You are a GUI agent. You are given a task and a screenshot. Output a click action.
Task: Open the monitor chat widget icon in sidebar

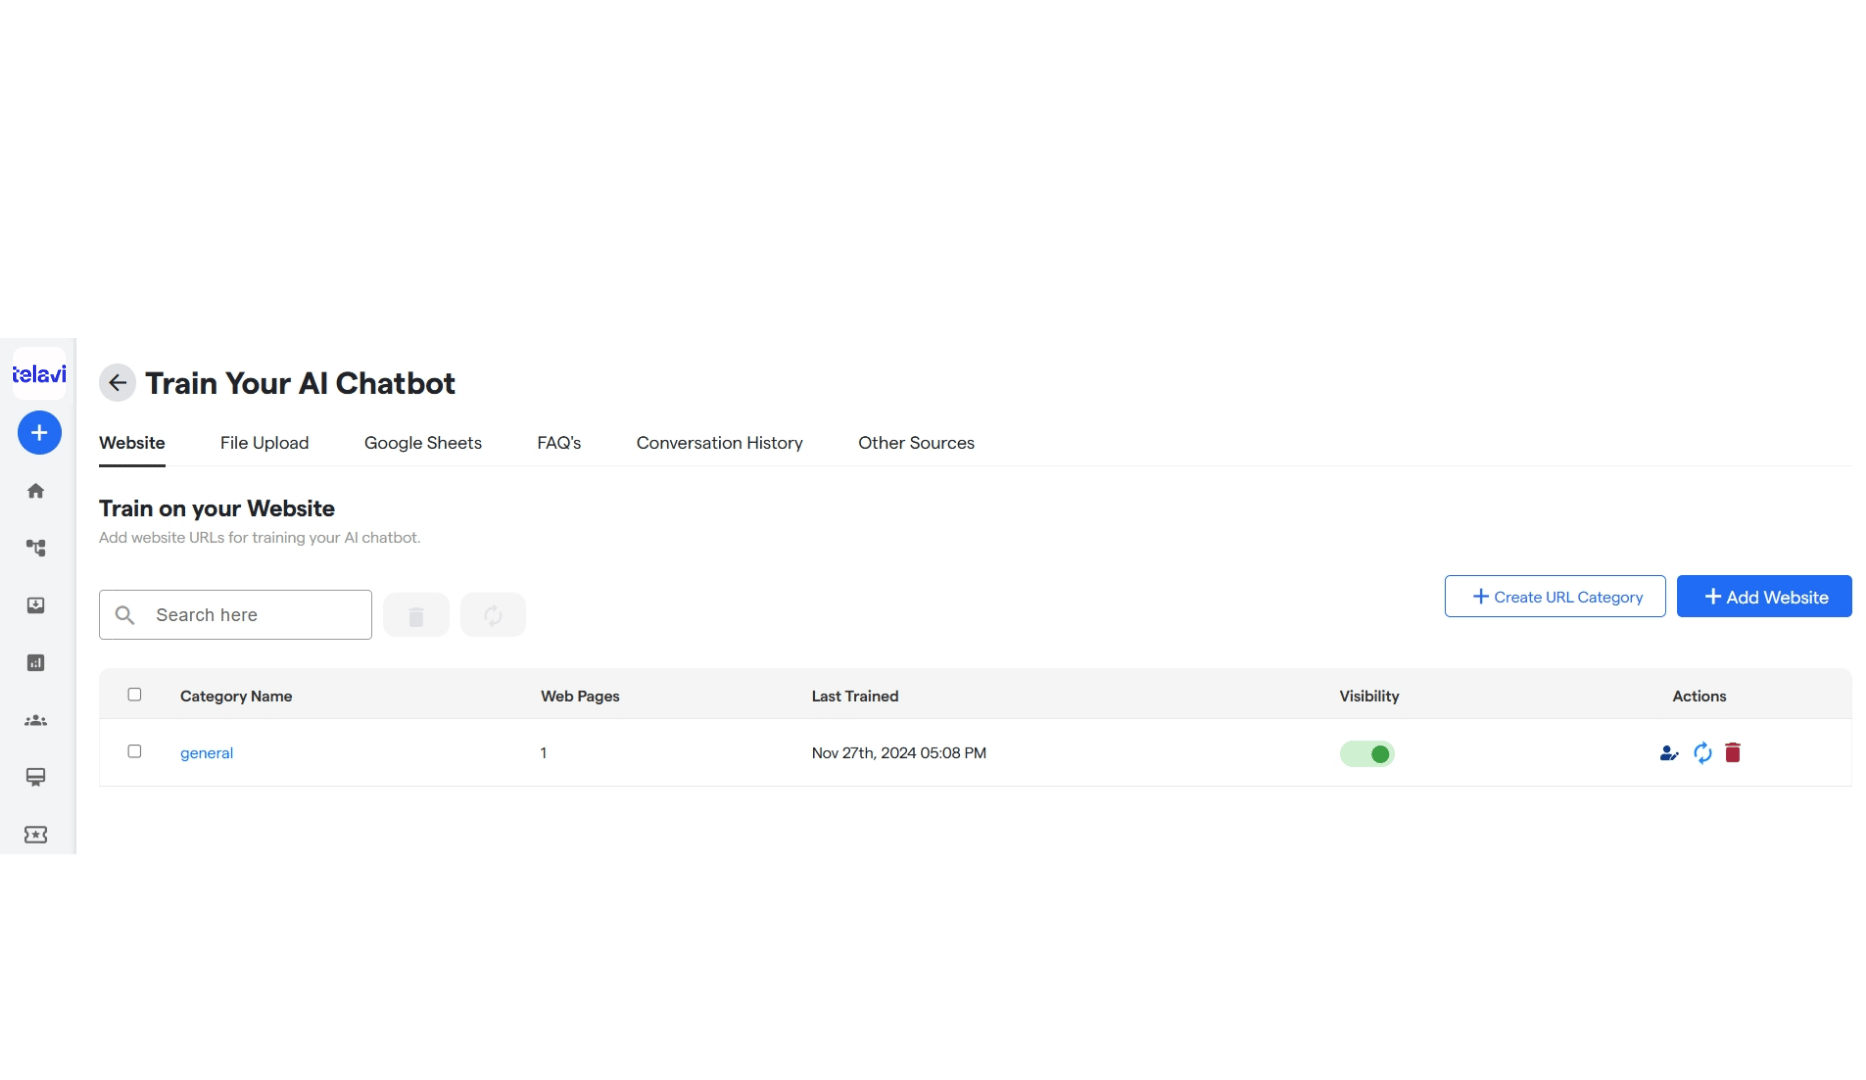(36, 778)
